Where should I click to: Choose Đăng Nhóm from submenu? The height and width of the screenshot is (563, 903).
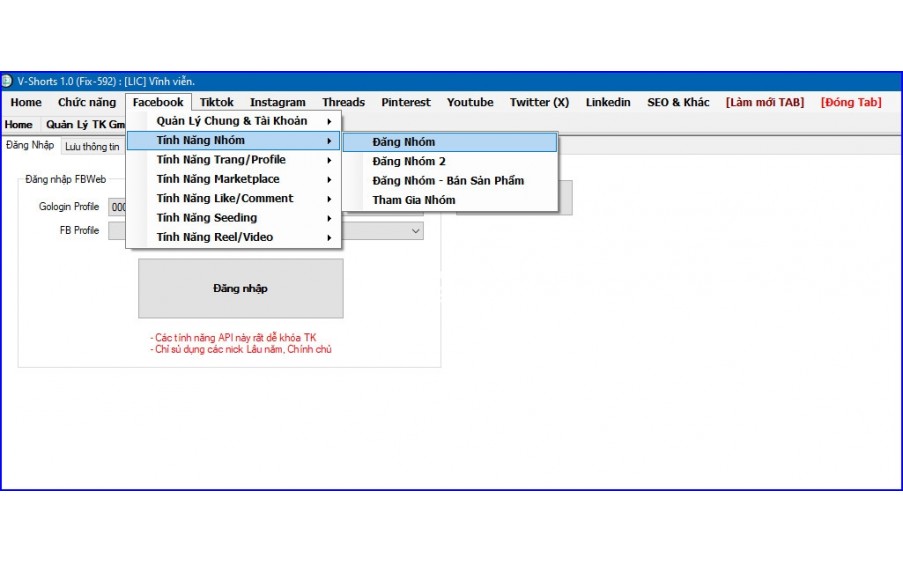pos(450,142)
